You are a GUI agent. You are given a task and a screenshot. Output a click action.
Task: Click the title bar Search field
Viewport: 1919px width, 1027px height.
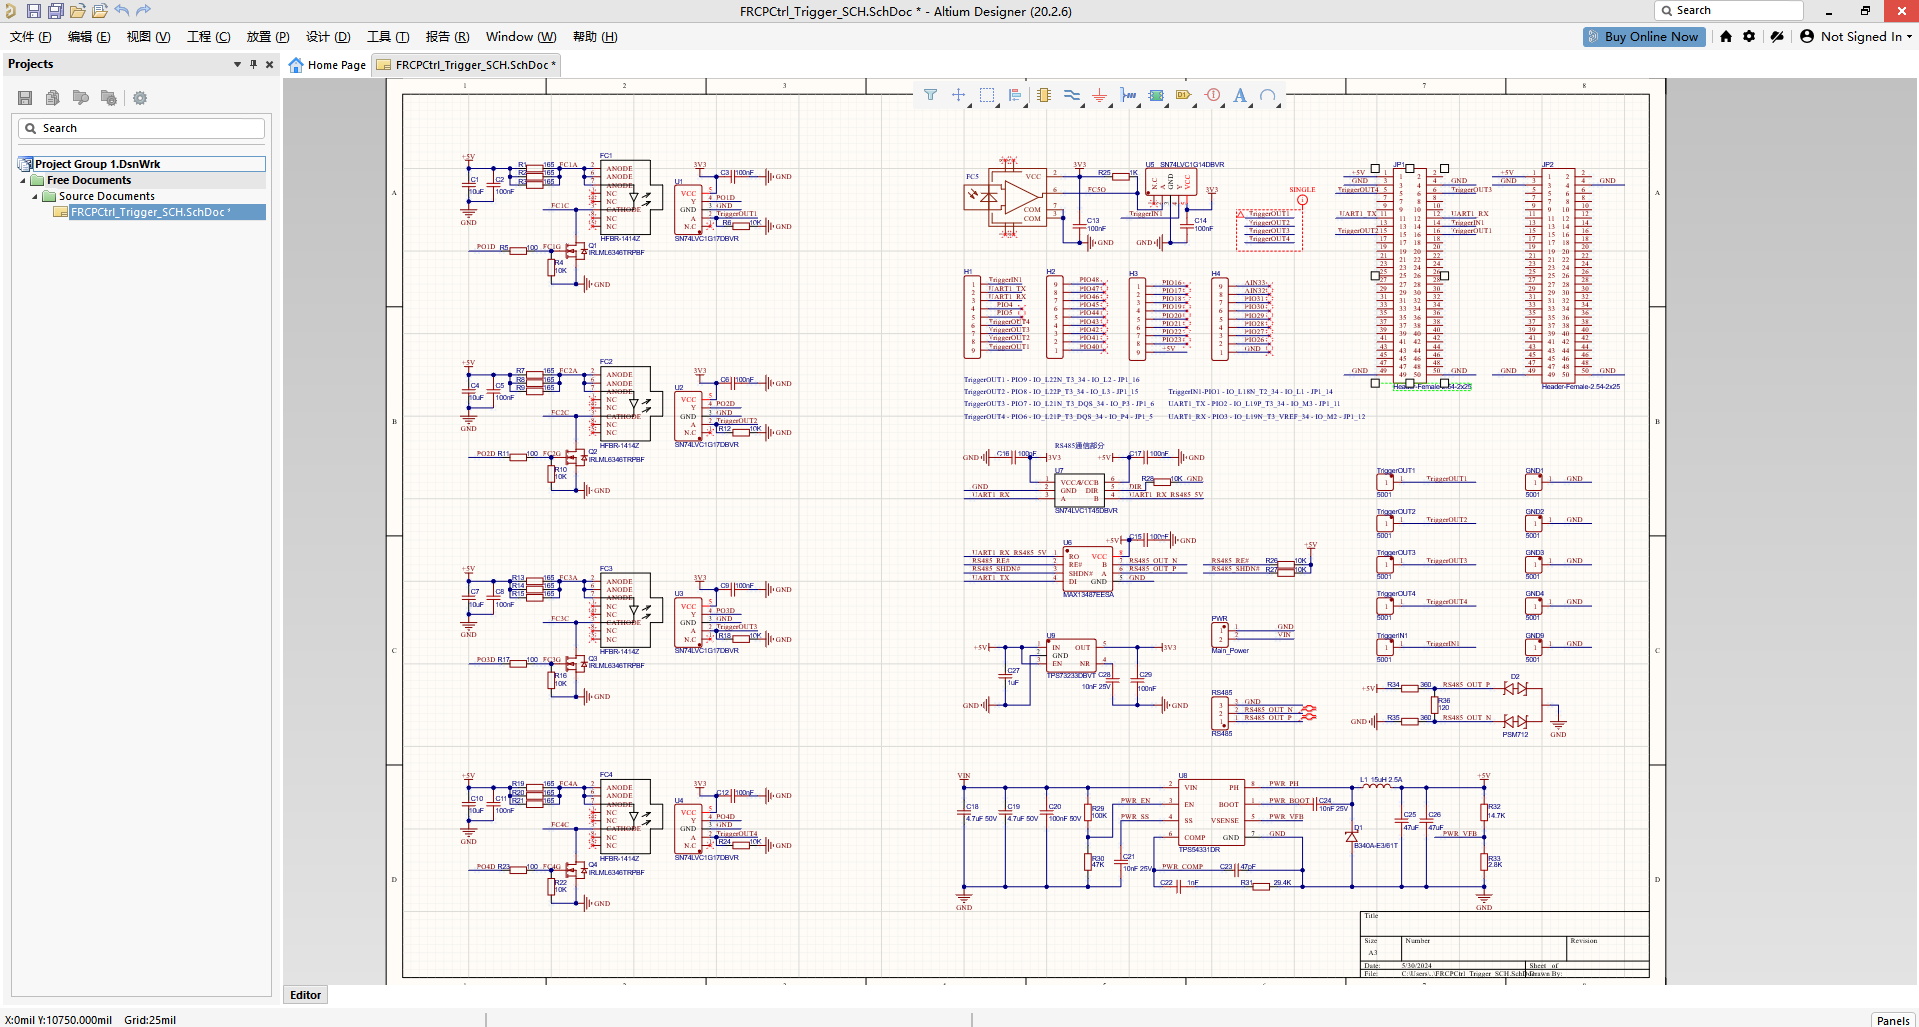pos(1728,10)
